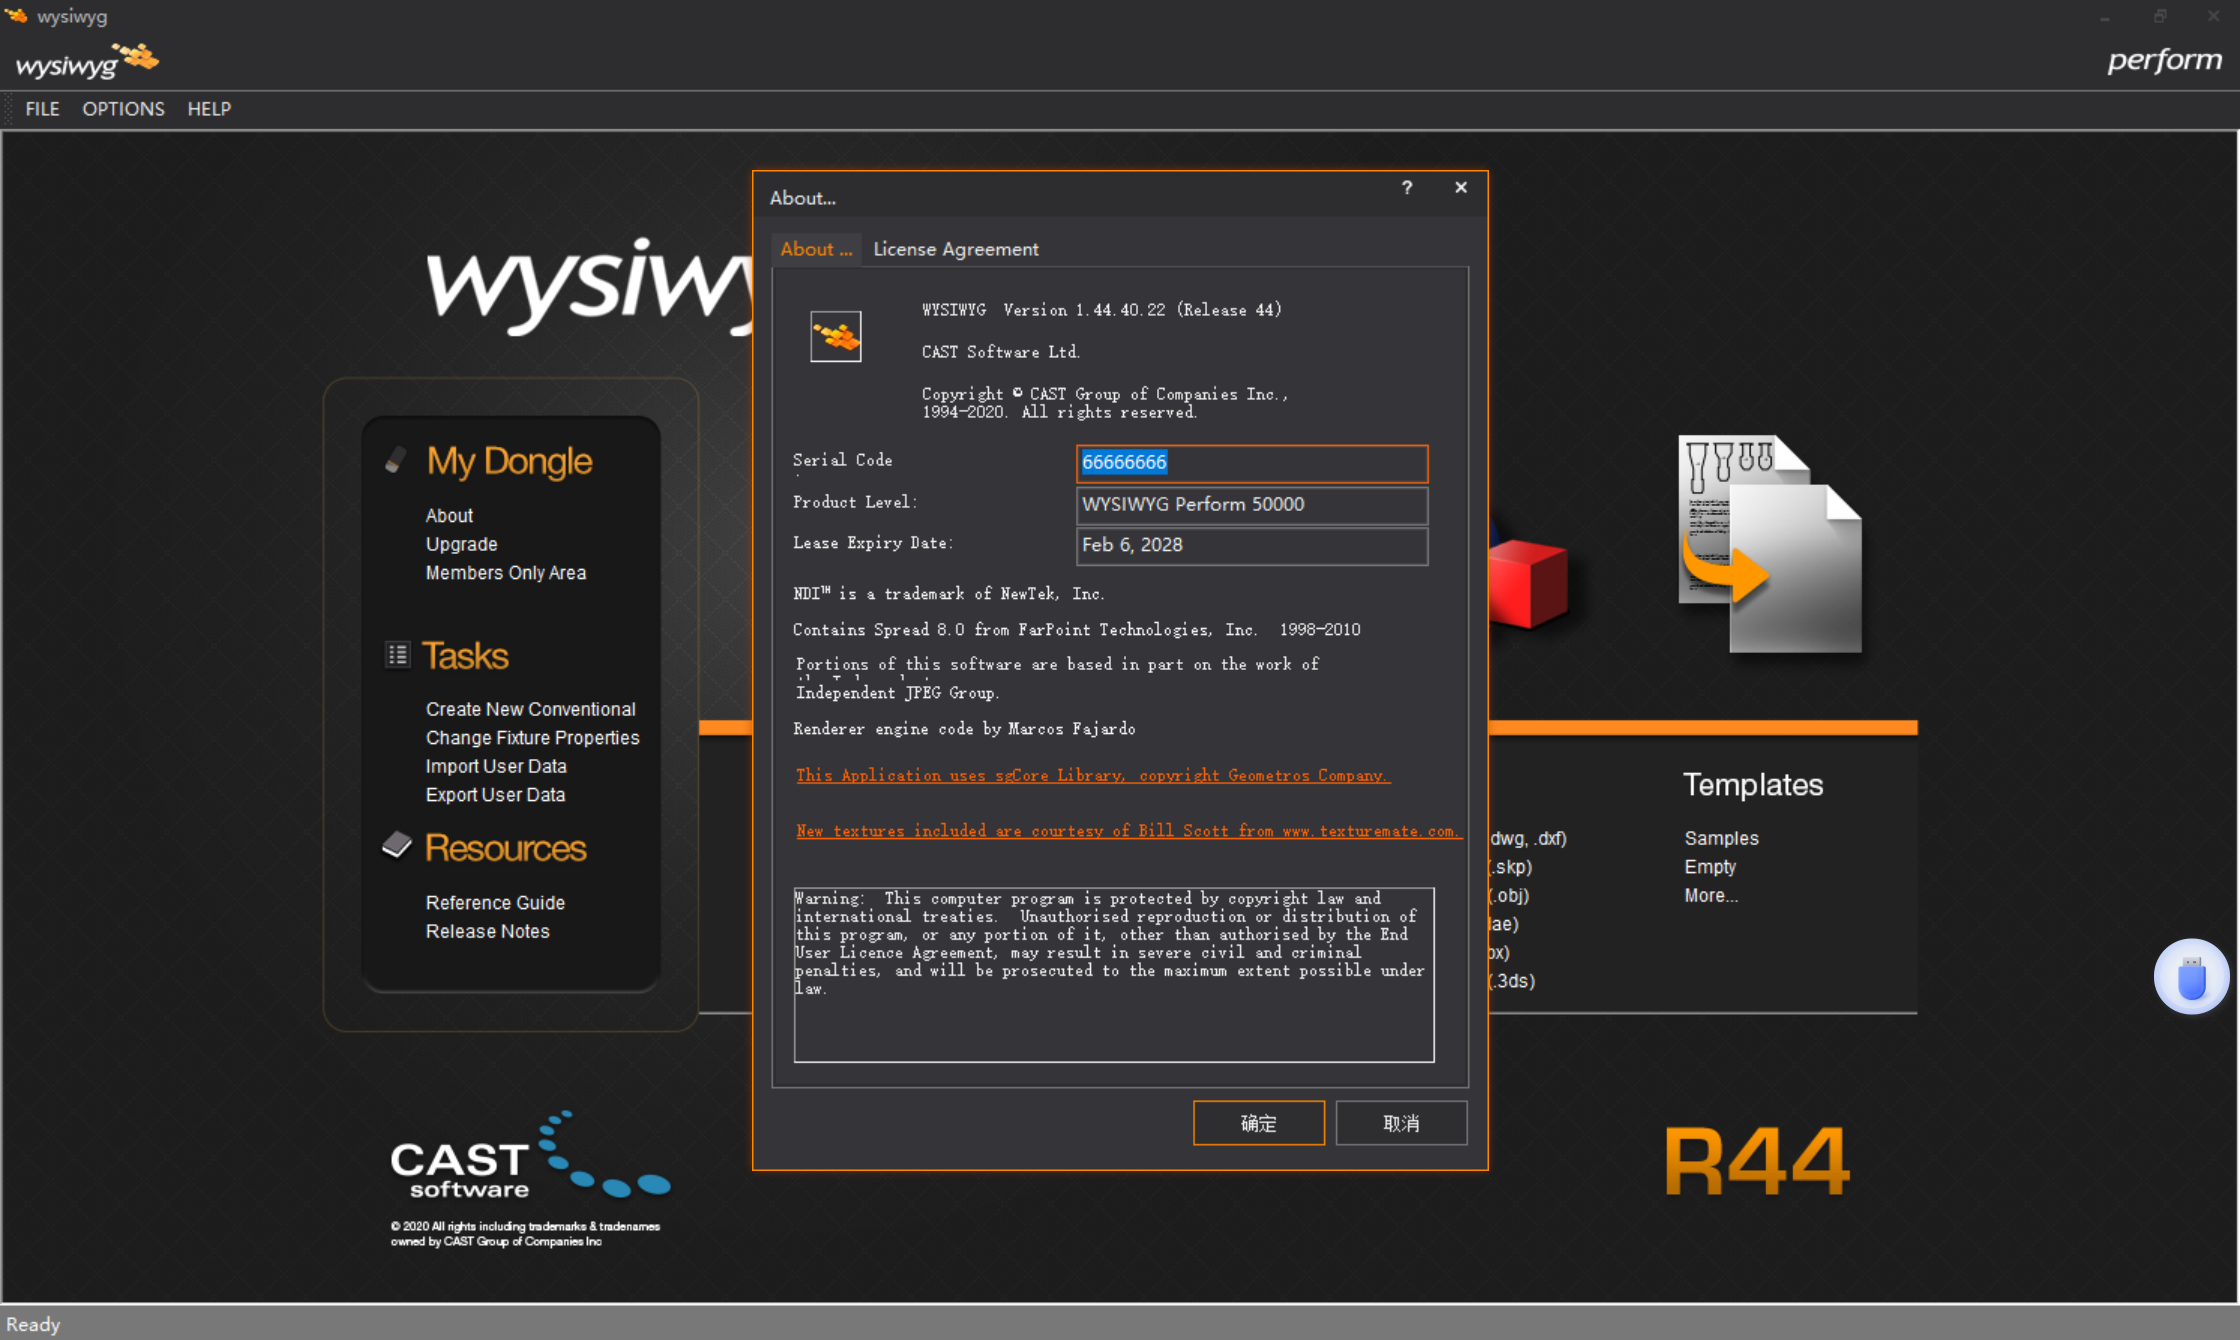Click the help question mark in About dialog

1406,188
